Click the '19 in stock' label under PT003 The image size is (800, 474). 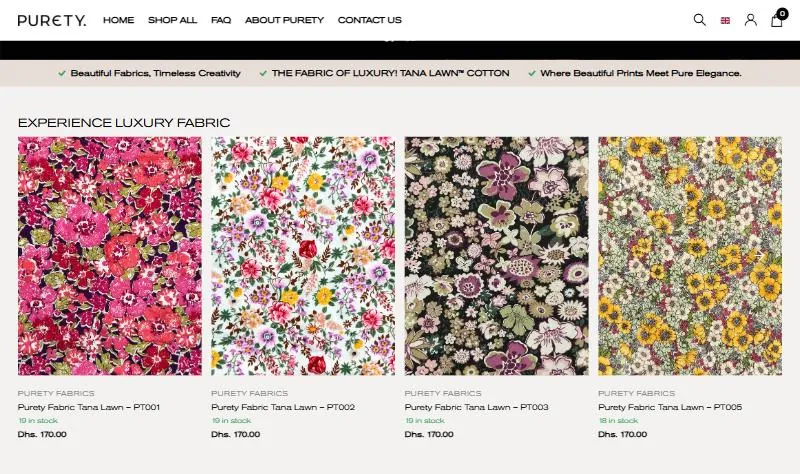pos(425,421)
